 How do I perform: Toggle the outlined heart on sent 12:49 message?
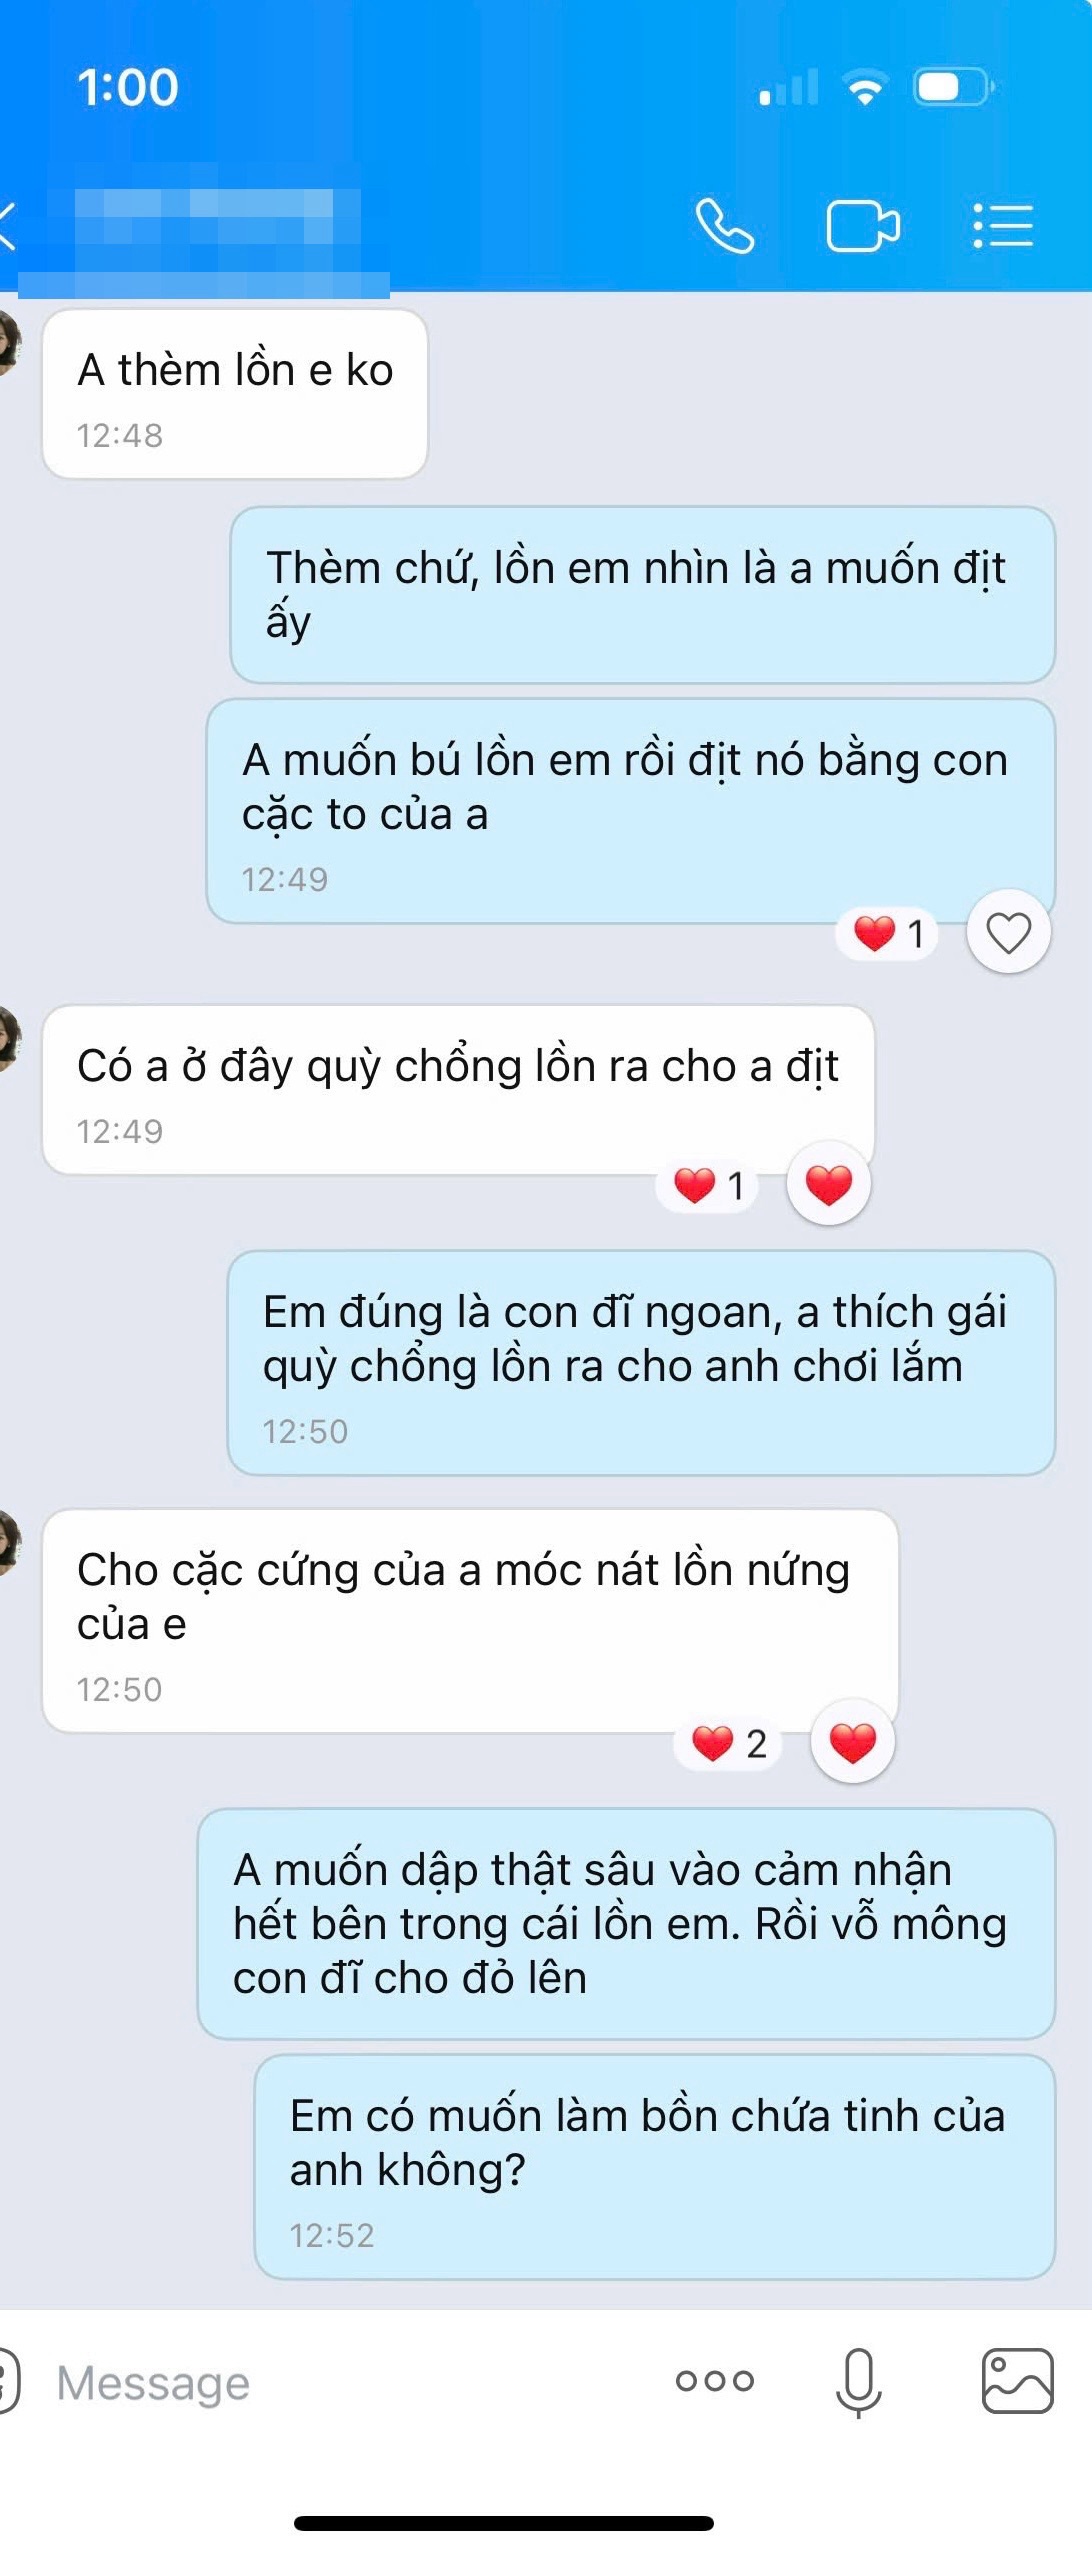pos(1008,932)
